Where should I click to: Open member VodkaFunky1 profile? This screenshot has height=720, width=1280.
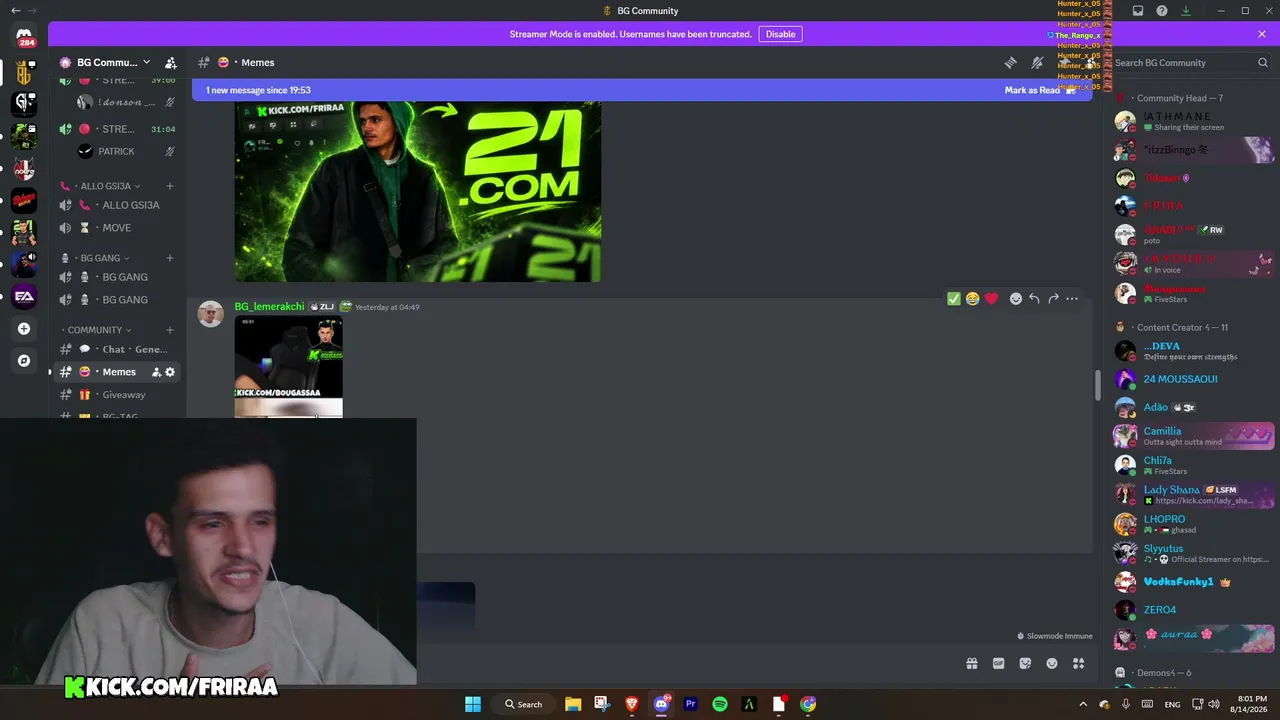(1194, 582)
